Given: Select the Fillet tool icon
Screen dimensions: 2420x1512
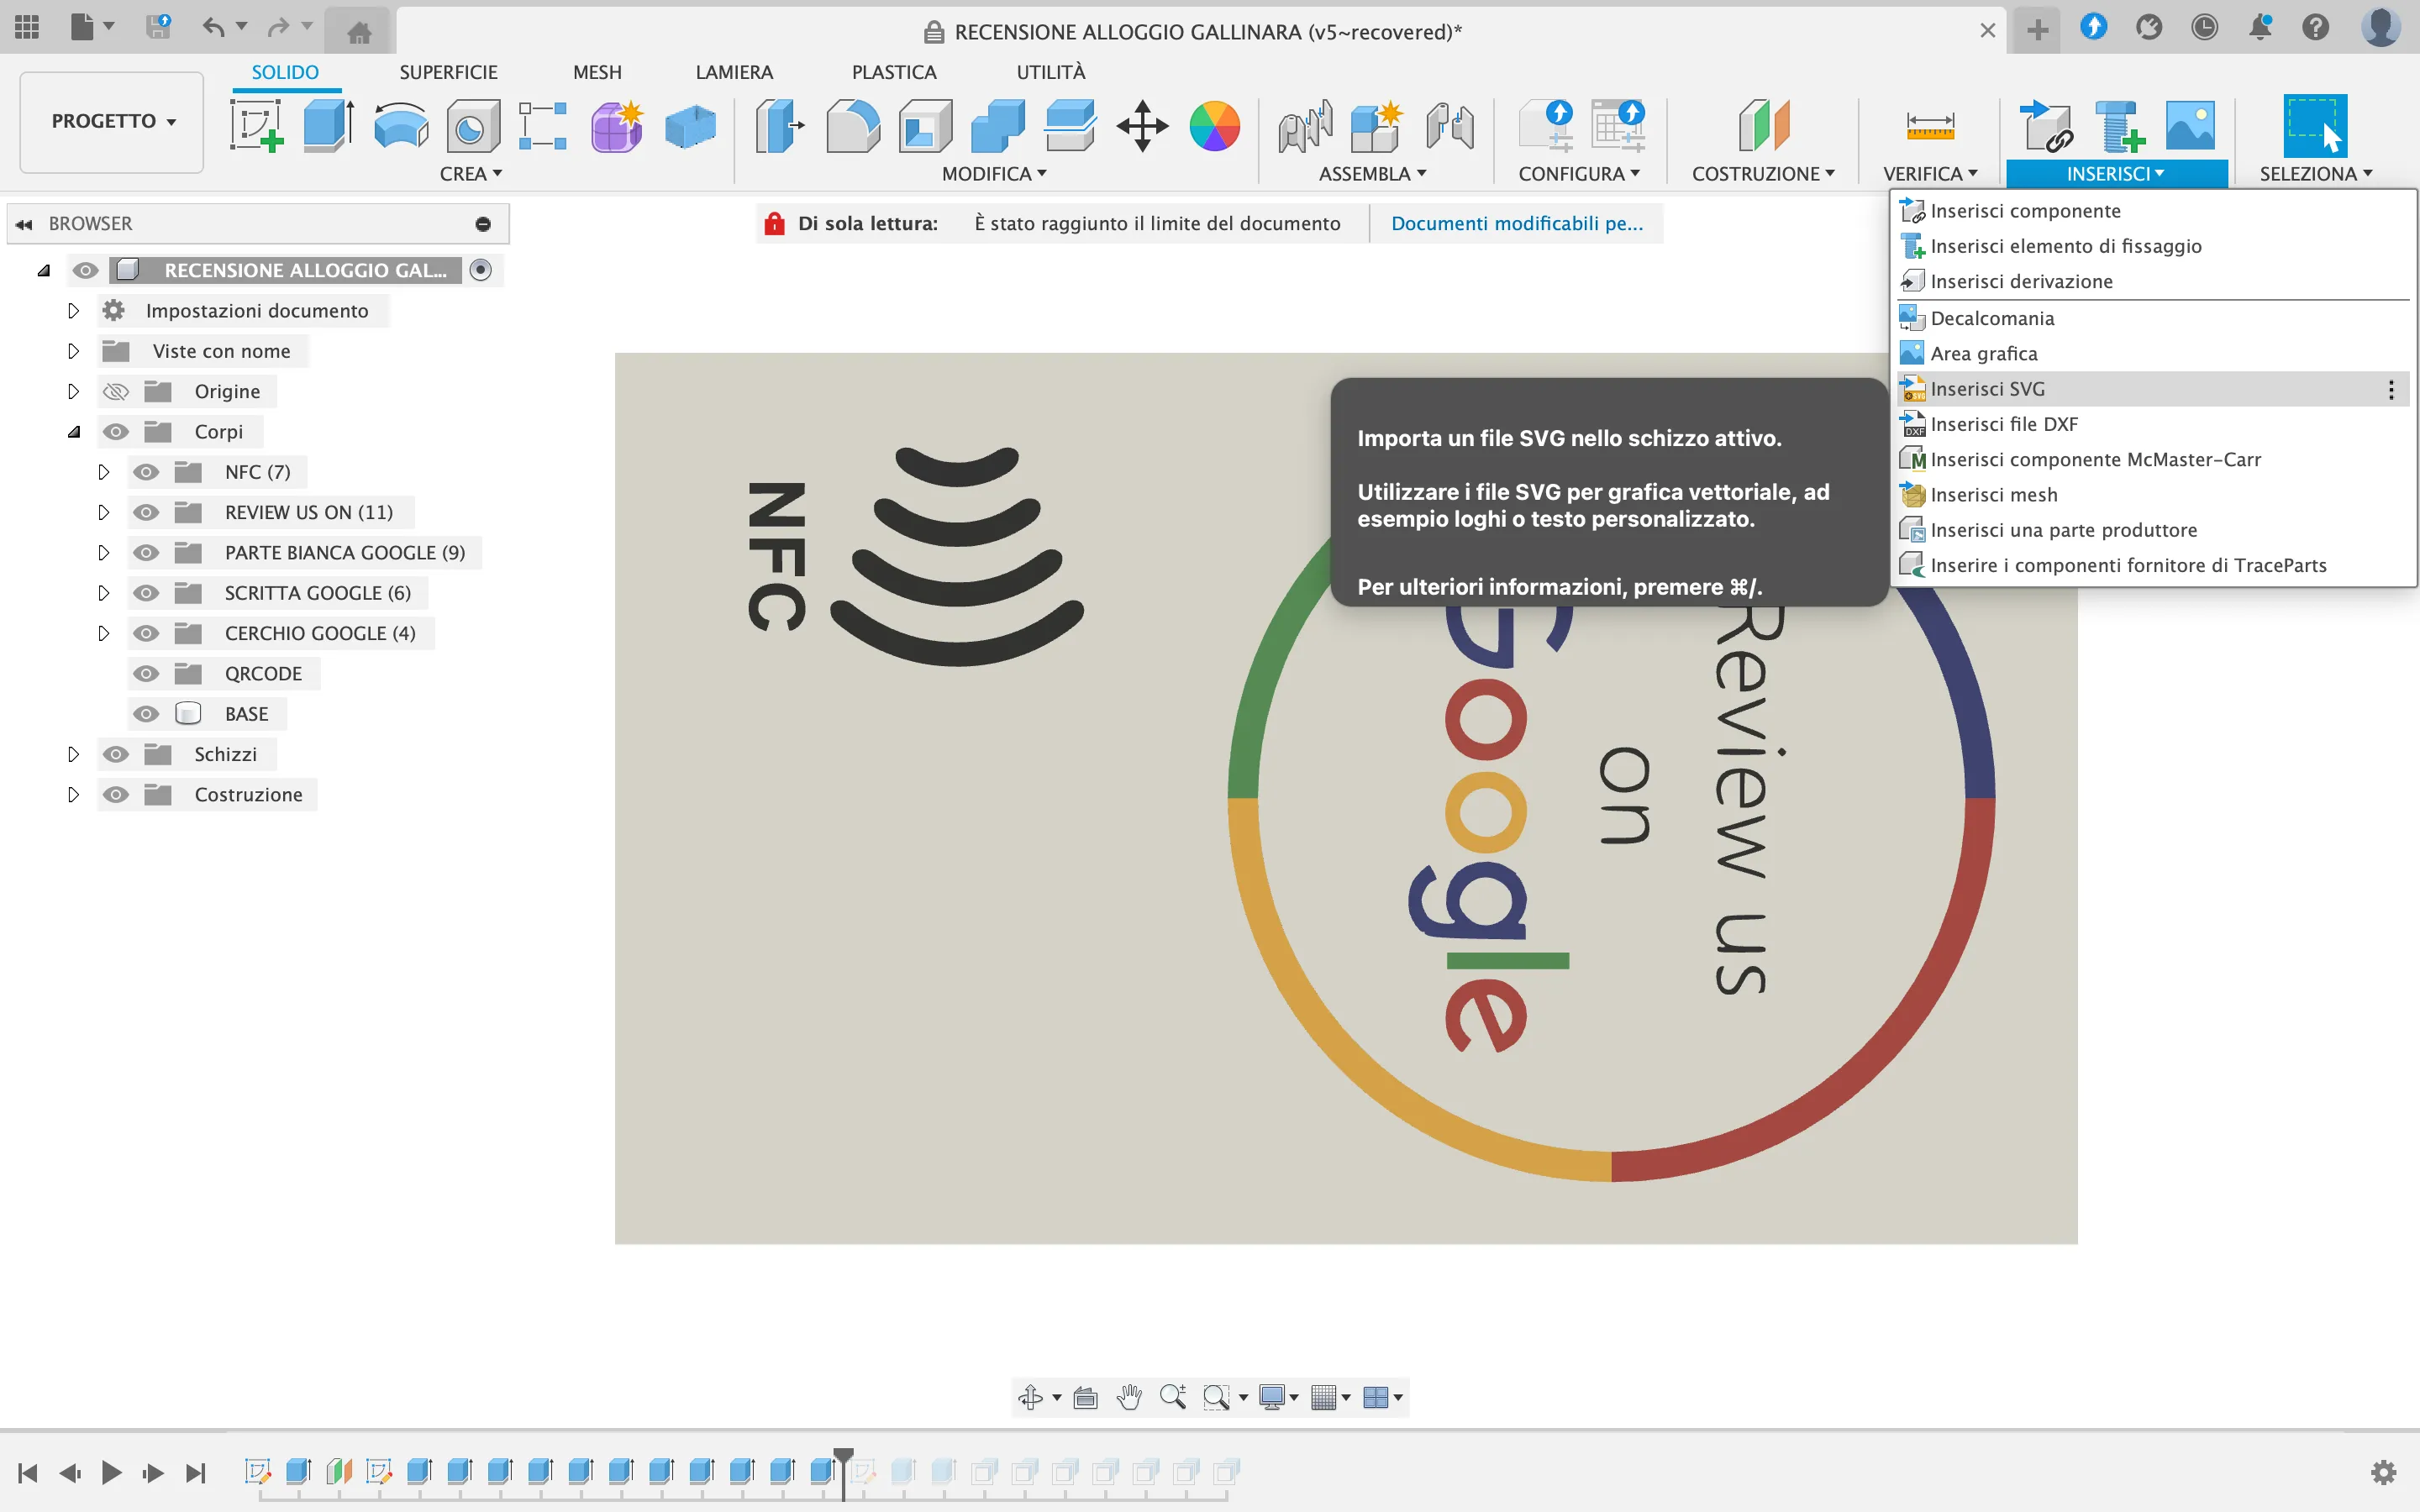Looking at the screenshot, I should coord(853,126).
